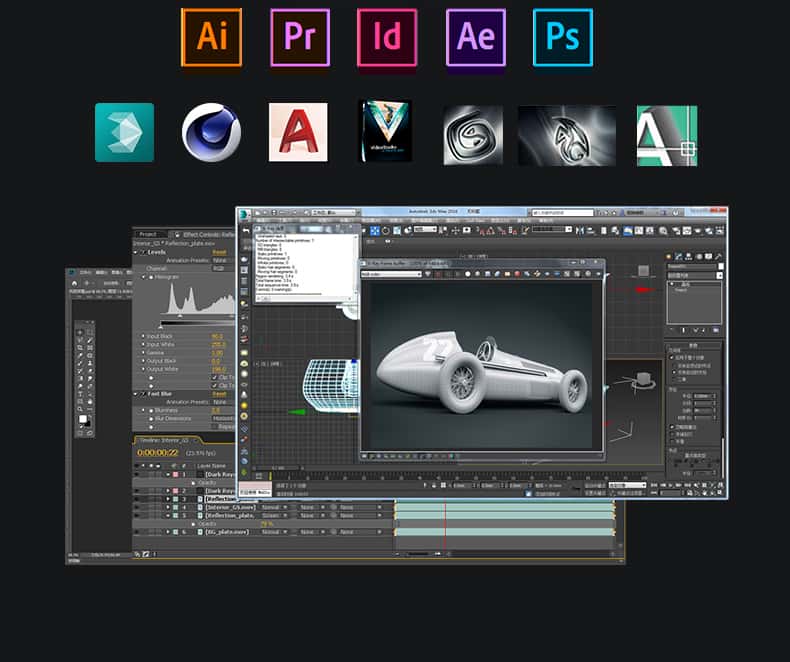The height and width of the screenshot is (662, 790).
Task: Toggle the first Clip To checkbox under Output White
Action: pyautogui.click(x=214, y=377)
